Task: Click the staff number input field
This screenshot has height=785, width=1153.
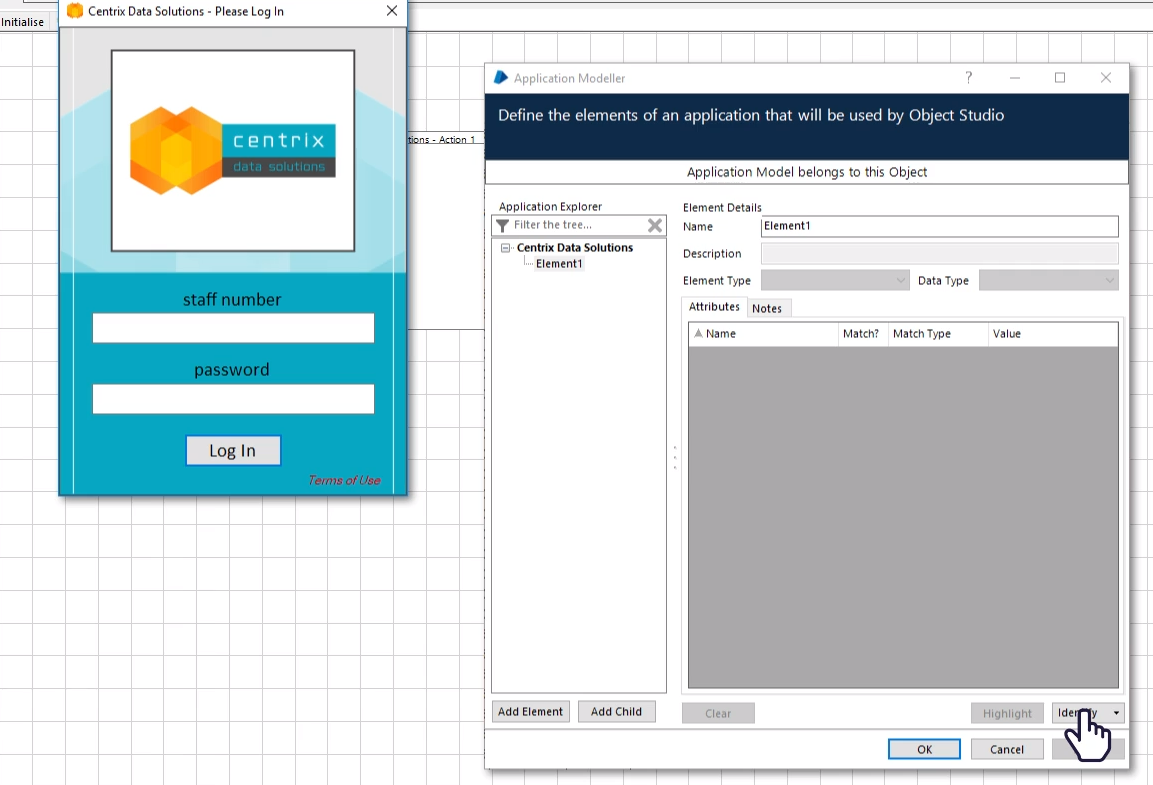Action: coord(233,328)
